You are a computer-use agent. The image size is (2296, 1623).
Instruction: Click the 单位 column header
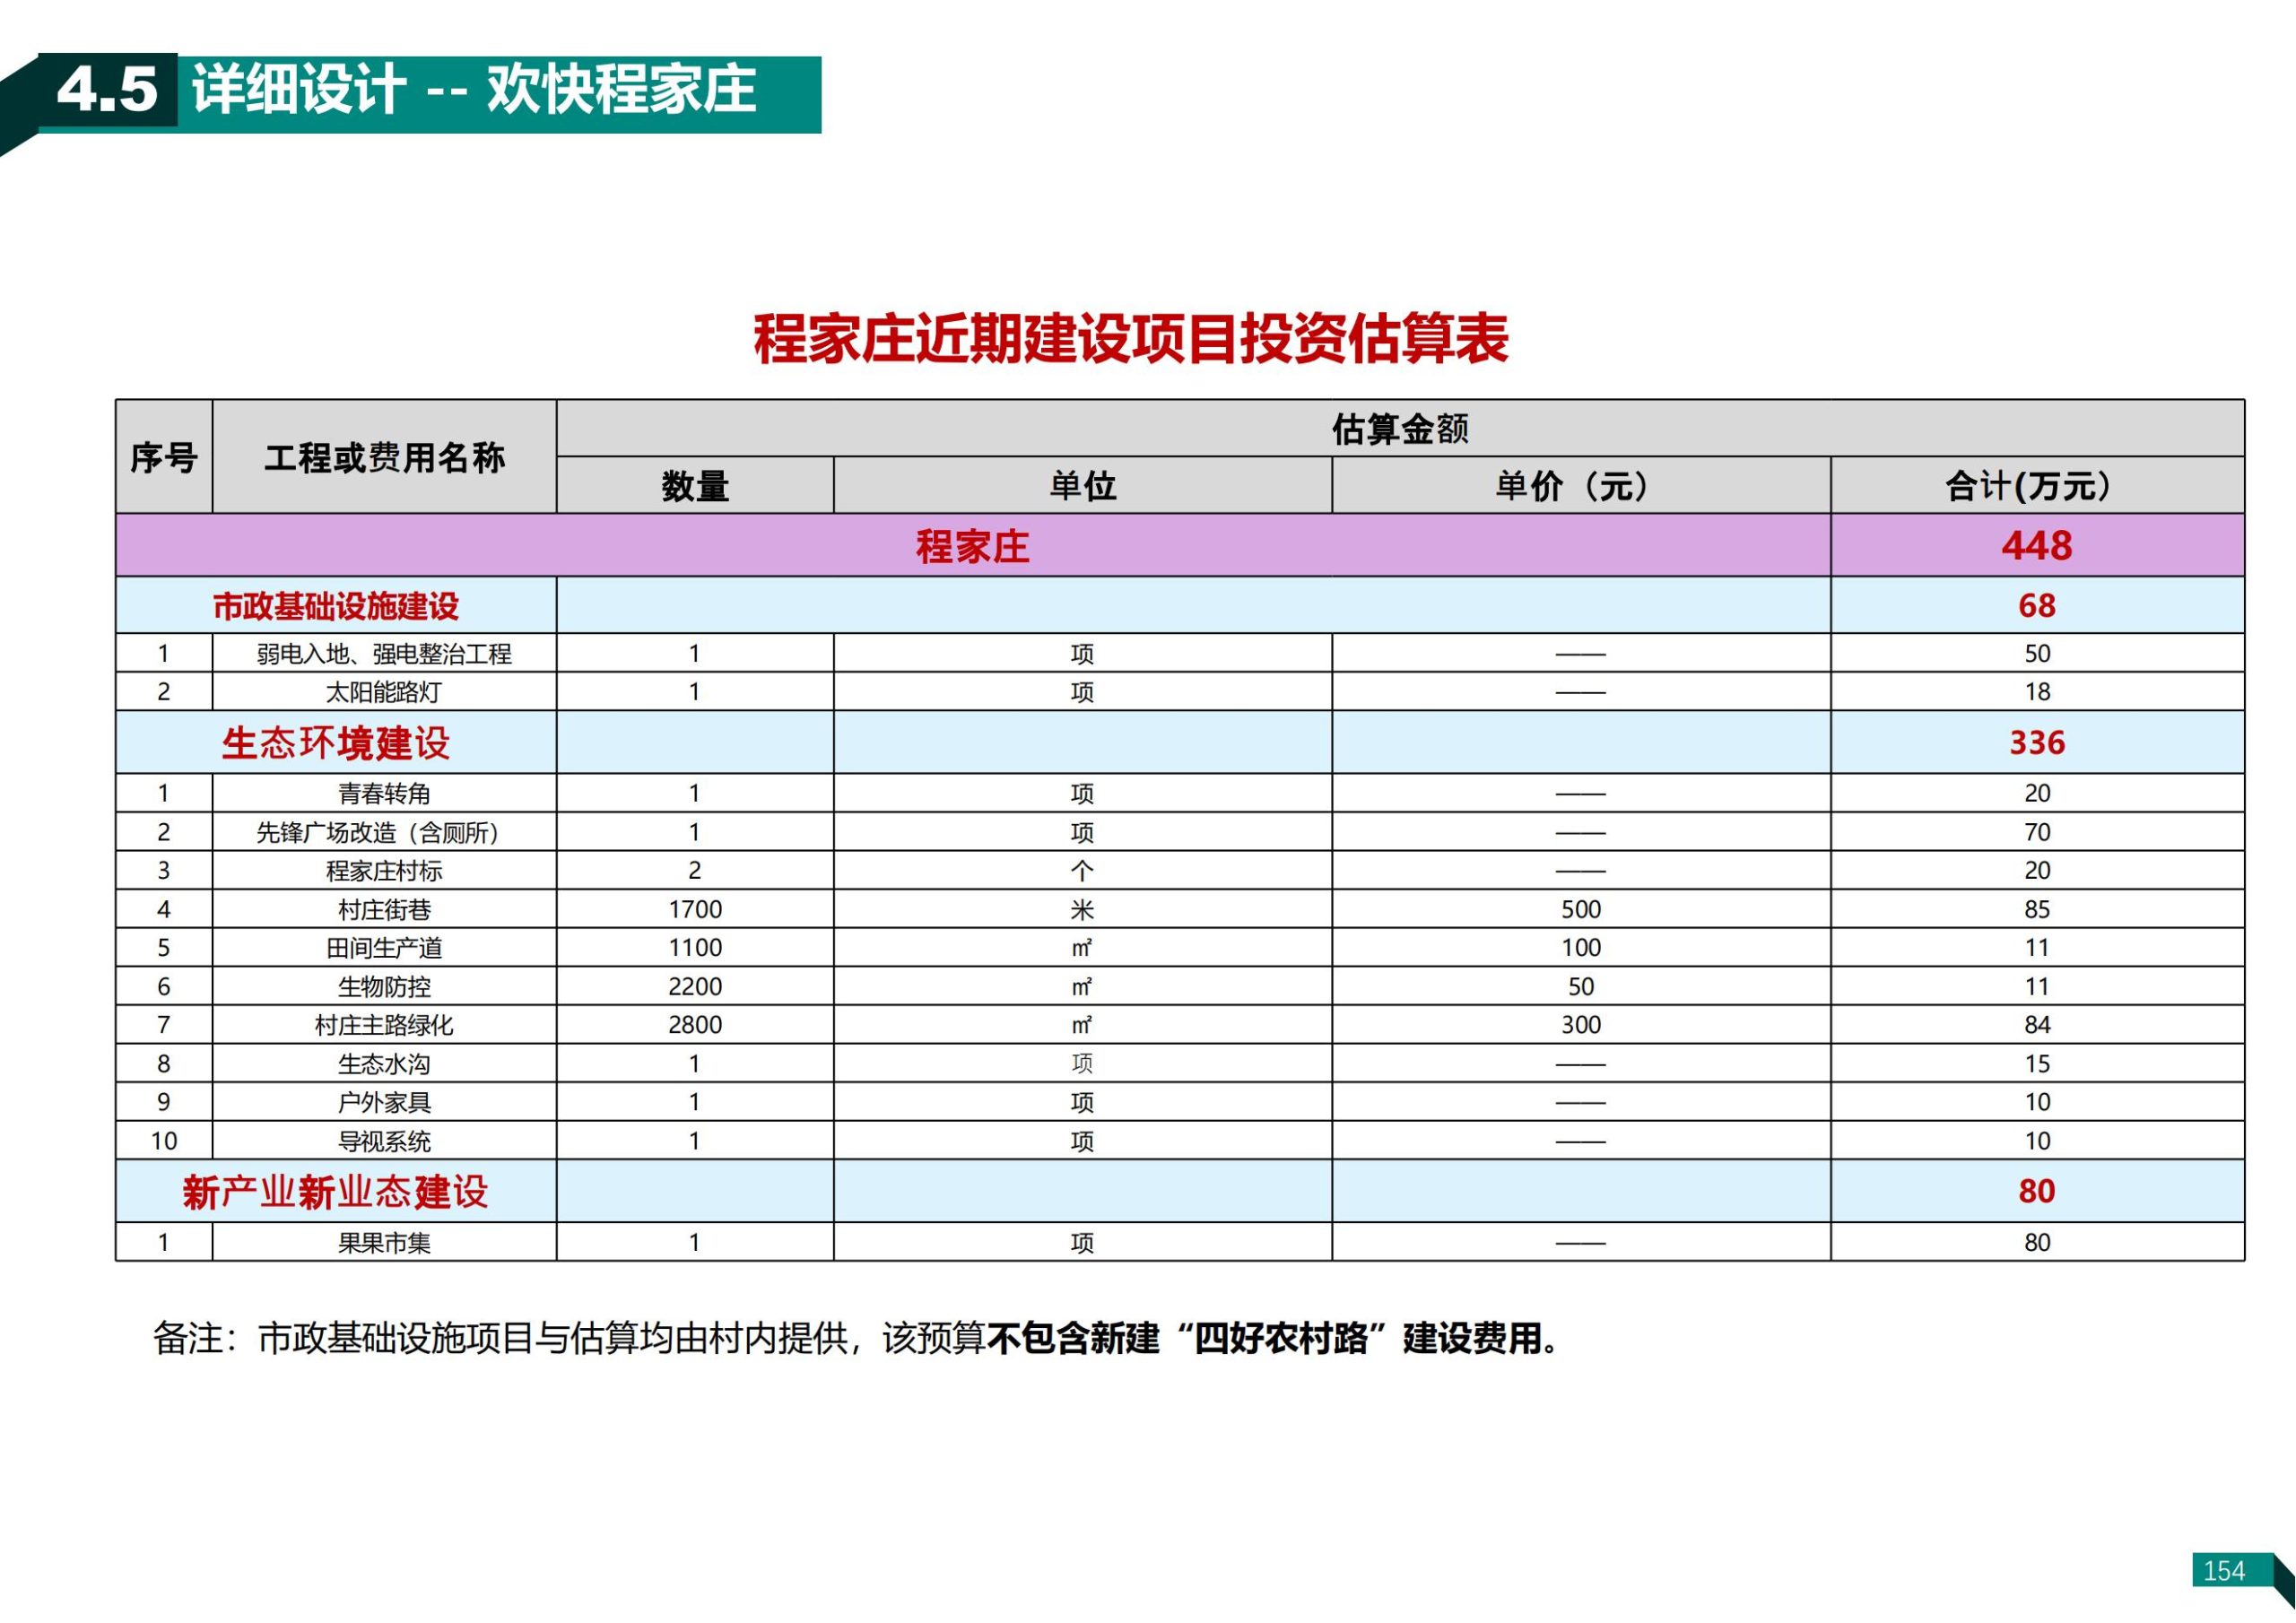point(1082,487)
